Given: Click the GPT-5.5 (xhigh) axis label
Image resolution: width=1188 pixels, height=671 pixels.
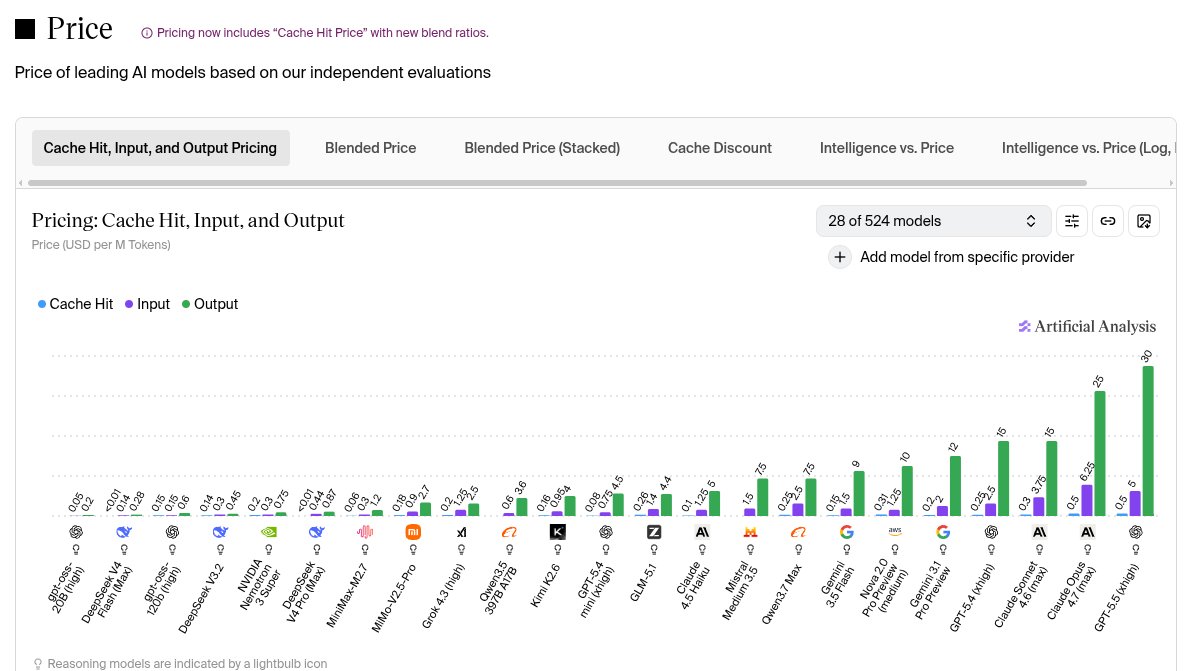Looking at the screenshot, I should (1117, 597).
